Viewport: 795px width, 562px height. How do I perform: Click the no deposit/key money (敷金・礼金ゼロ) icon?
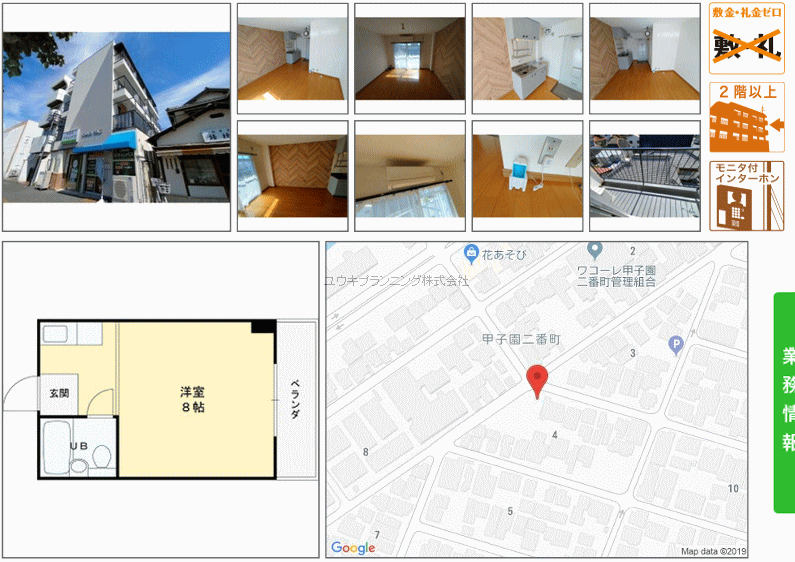[746, 39]
